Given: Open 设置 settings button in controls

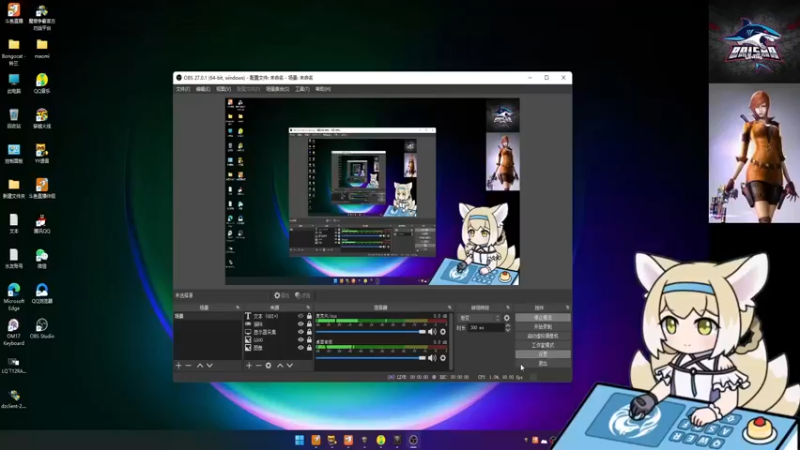Looking at the screenshot, I should click(x=542, y=354).
